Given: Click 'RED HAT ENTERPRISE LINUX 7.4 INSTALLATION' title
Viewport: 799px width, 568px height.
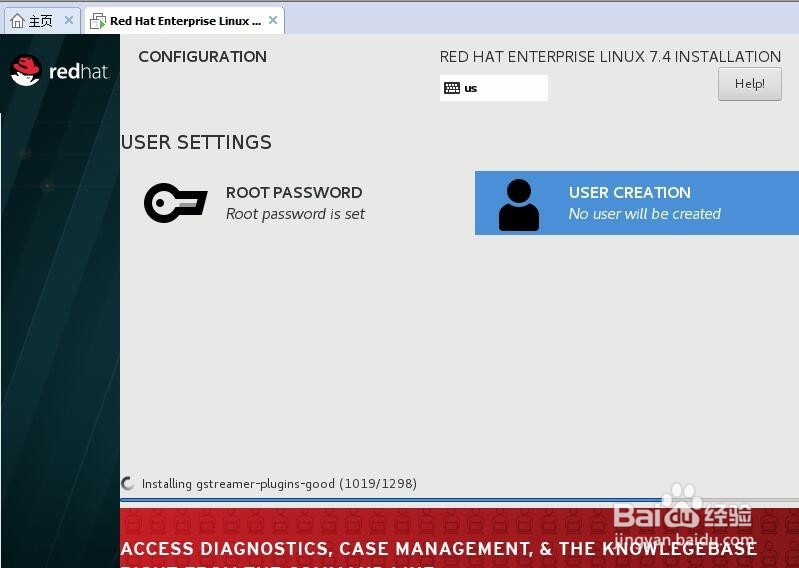Looking at the screenshot, I should coord(610,57).
